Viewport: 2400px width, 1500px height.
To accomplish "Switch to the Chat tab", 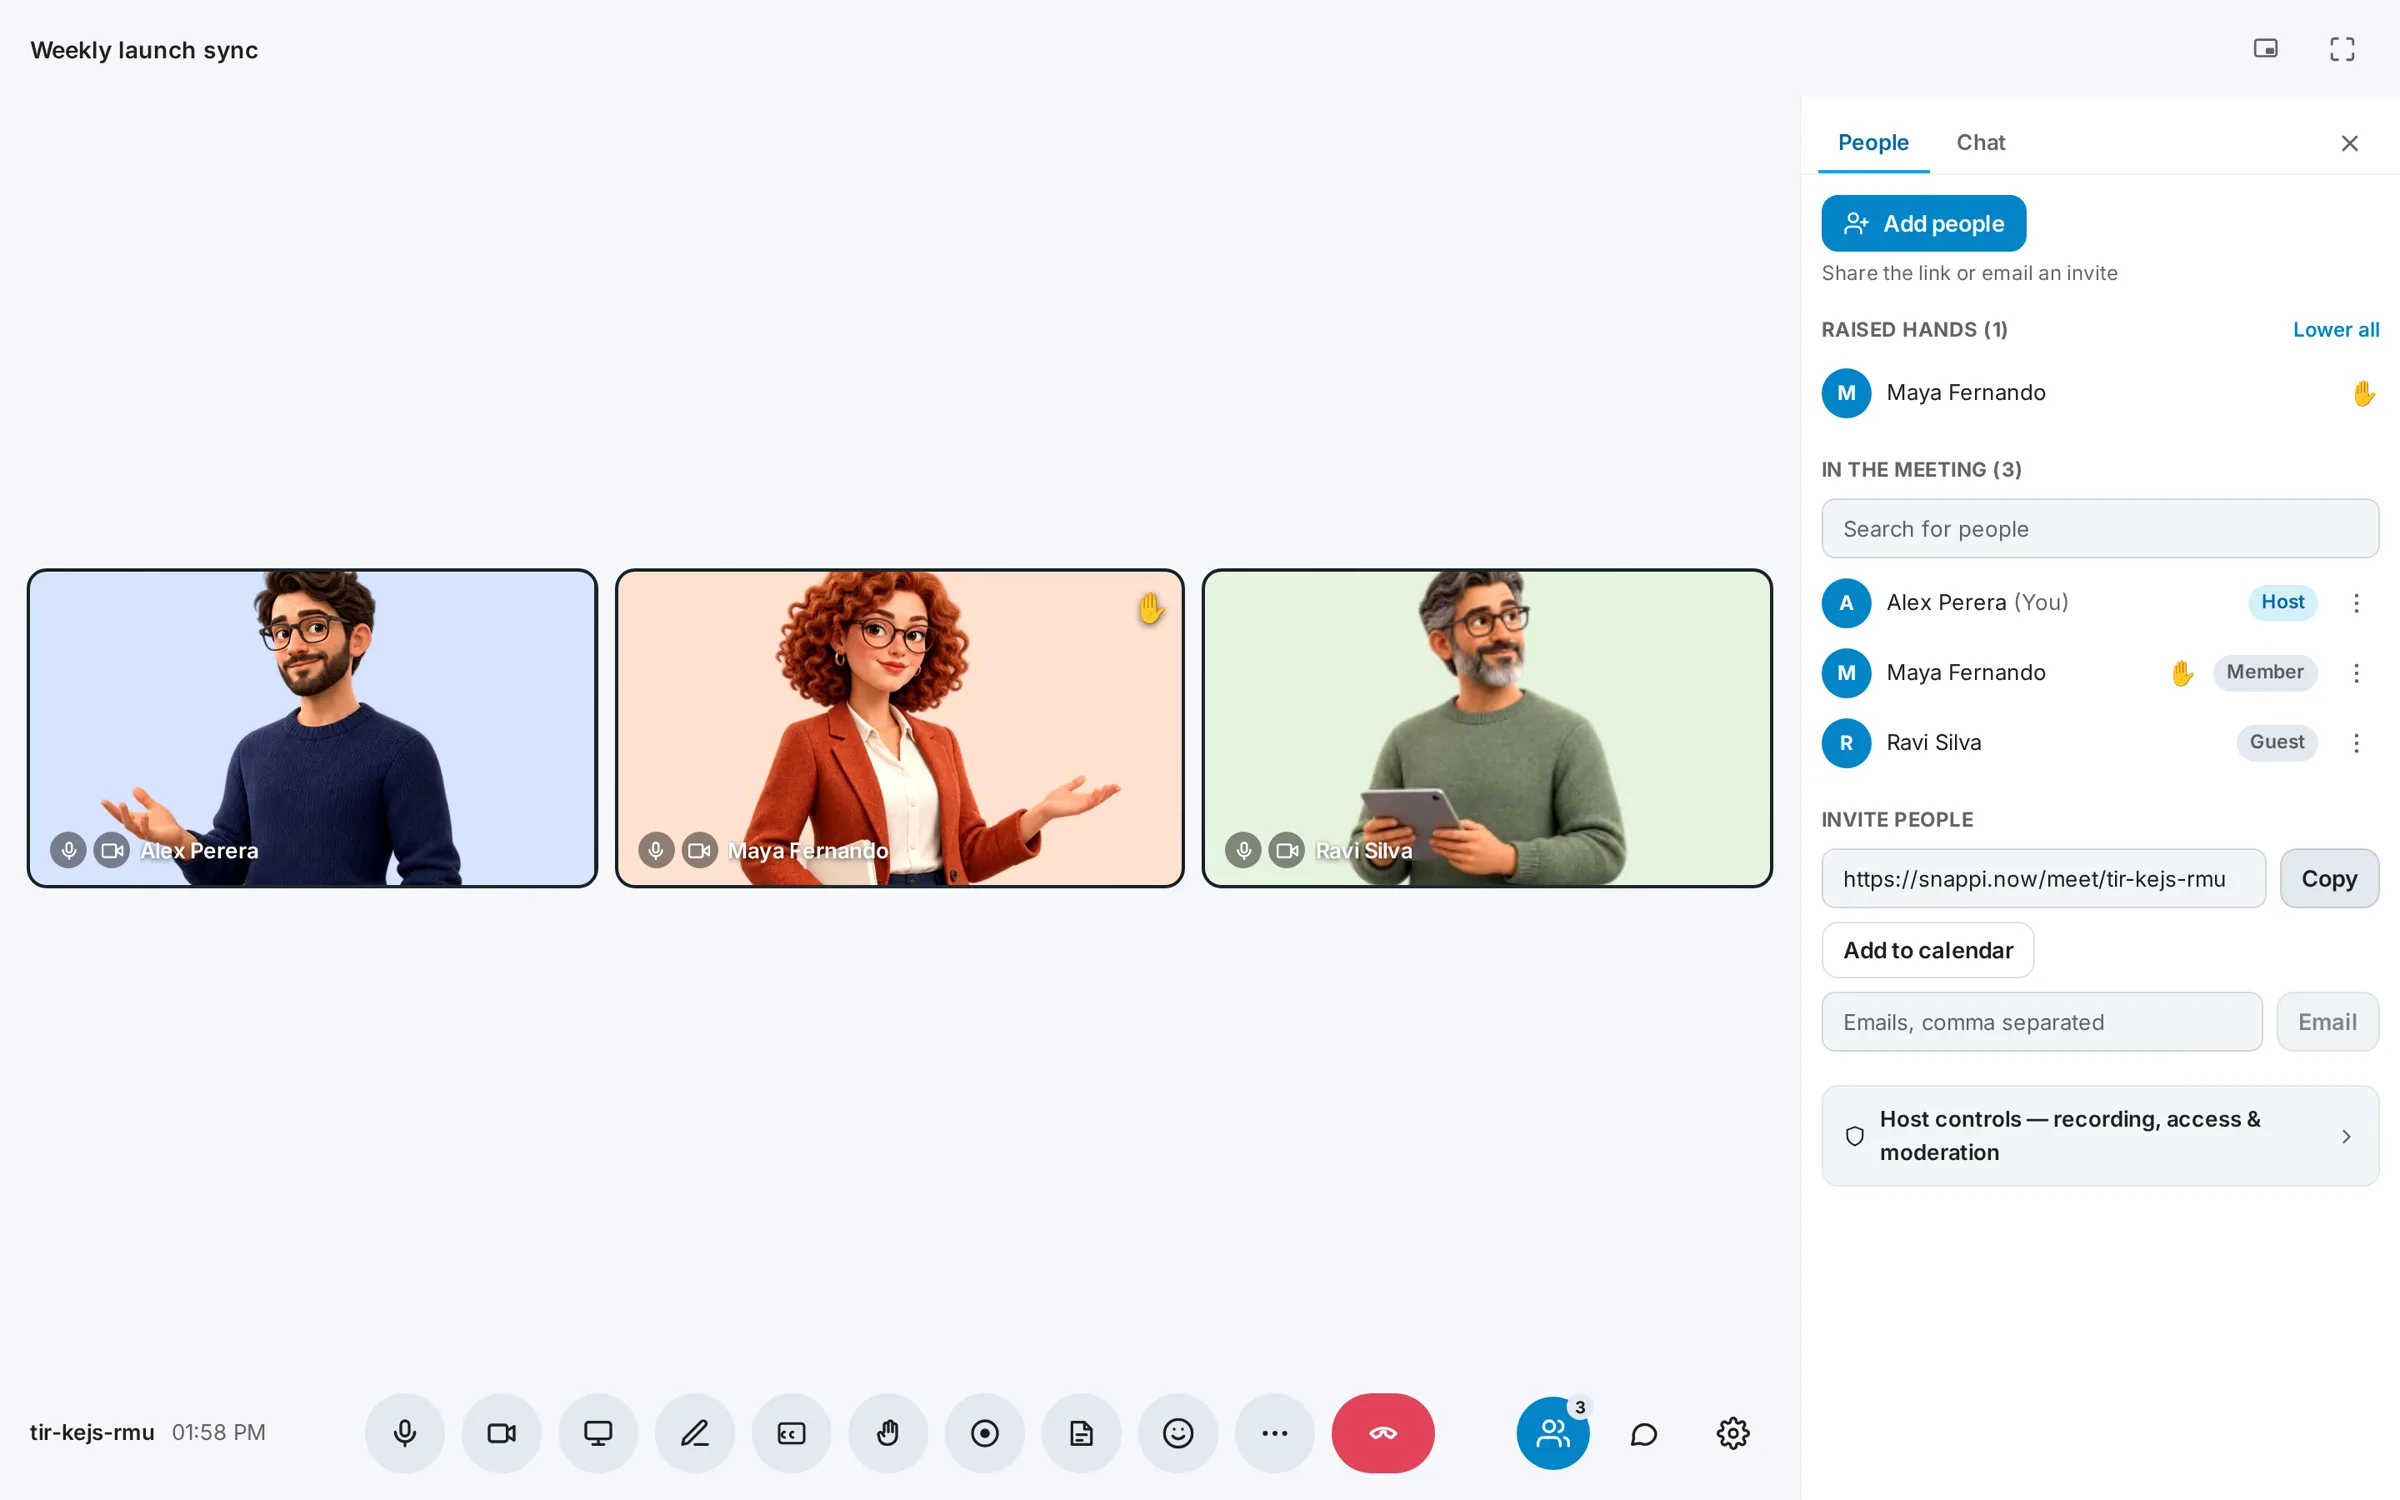I will (1981, 143).
